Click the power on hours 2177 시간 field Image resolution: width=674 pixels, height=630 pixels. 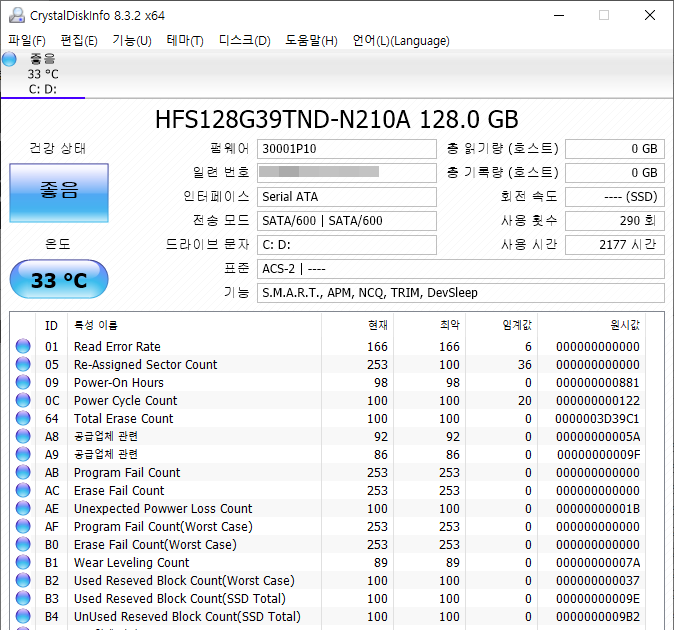tap(615, 245)
